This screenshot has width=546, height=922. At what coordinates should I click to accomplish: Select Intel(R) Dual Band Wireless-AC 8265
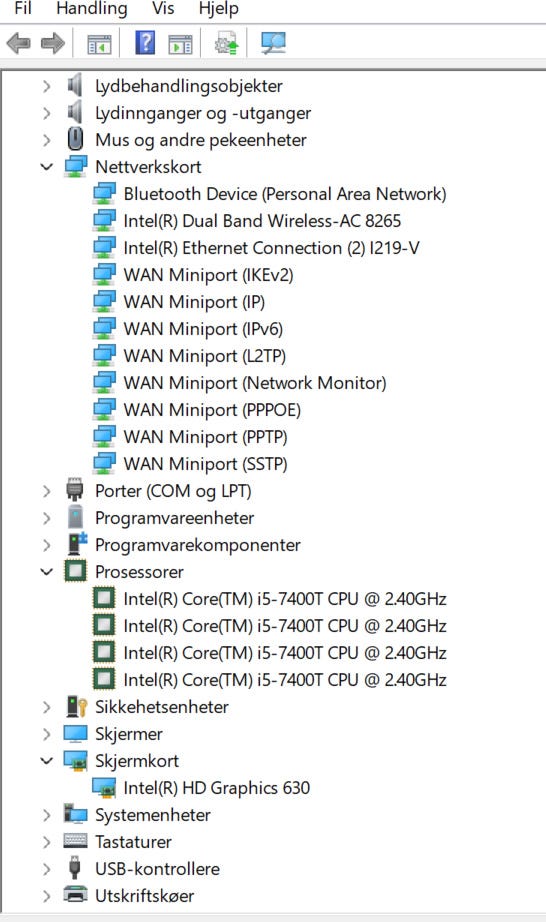pos(262,221)
